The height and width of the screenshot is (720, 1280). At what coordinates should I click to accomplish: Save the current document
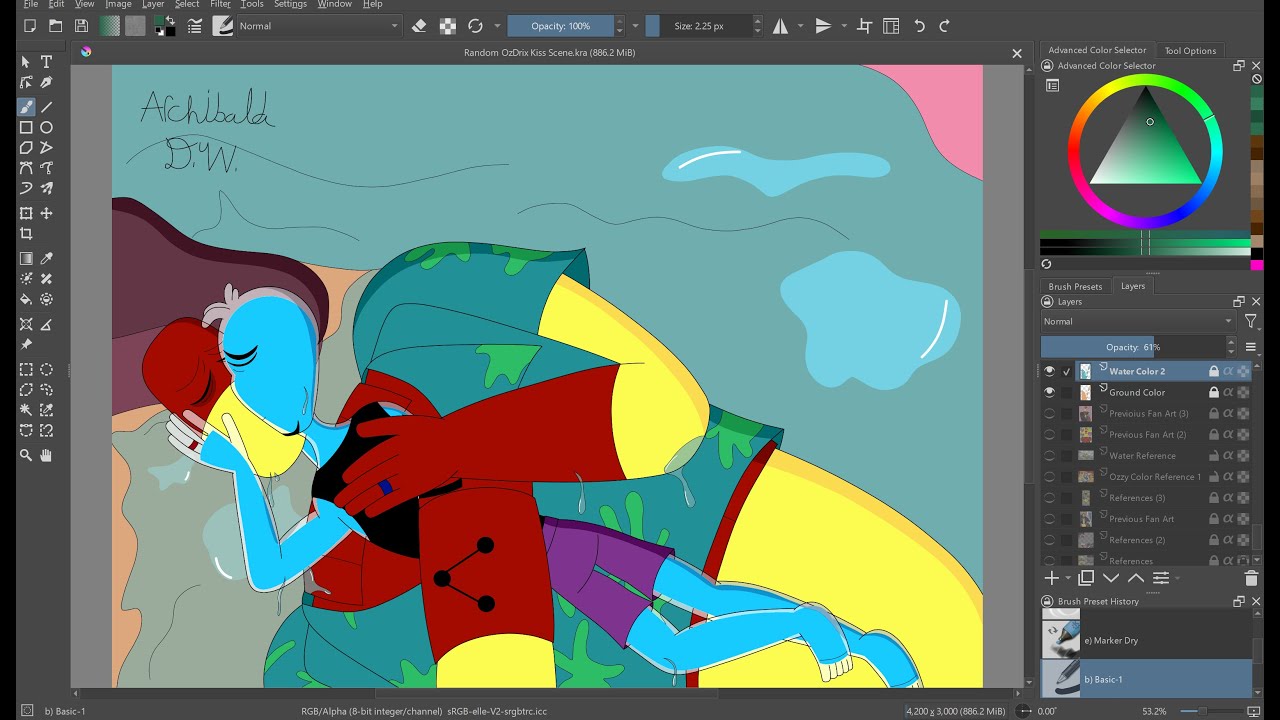(x=82, y=26)
